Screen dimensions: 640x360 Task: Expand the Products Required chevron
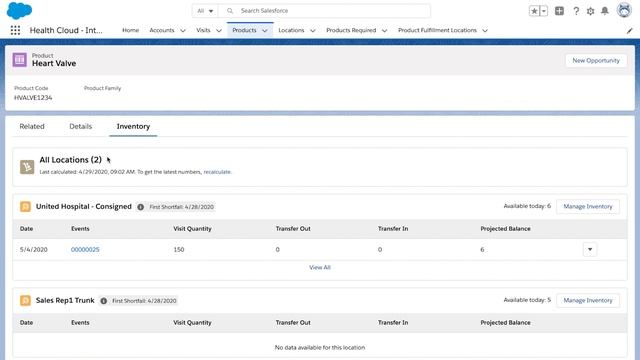384,31
